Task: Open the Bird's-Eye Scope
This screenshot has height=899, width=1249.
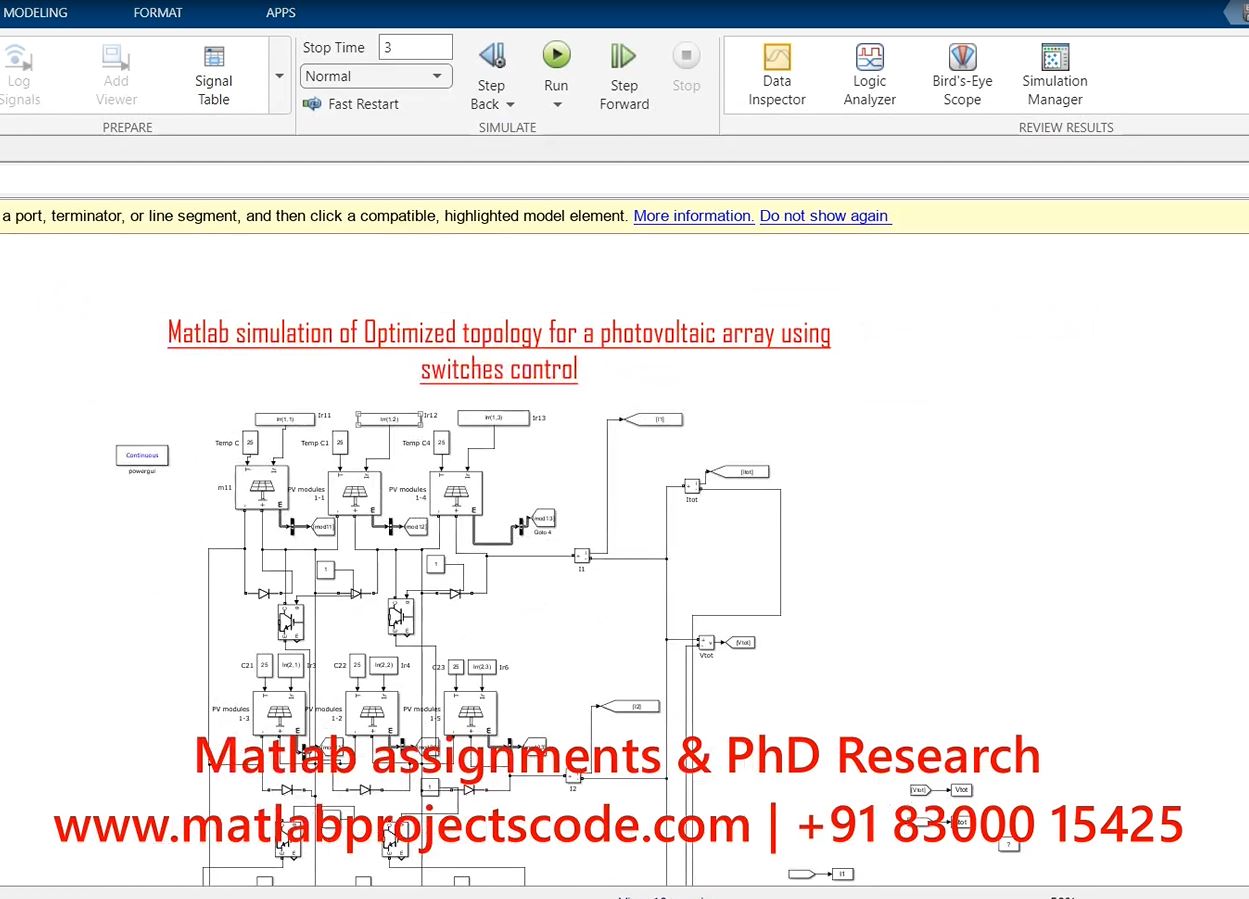Action: pos(962,75)
